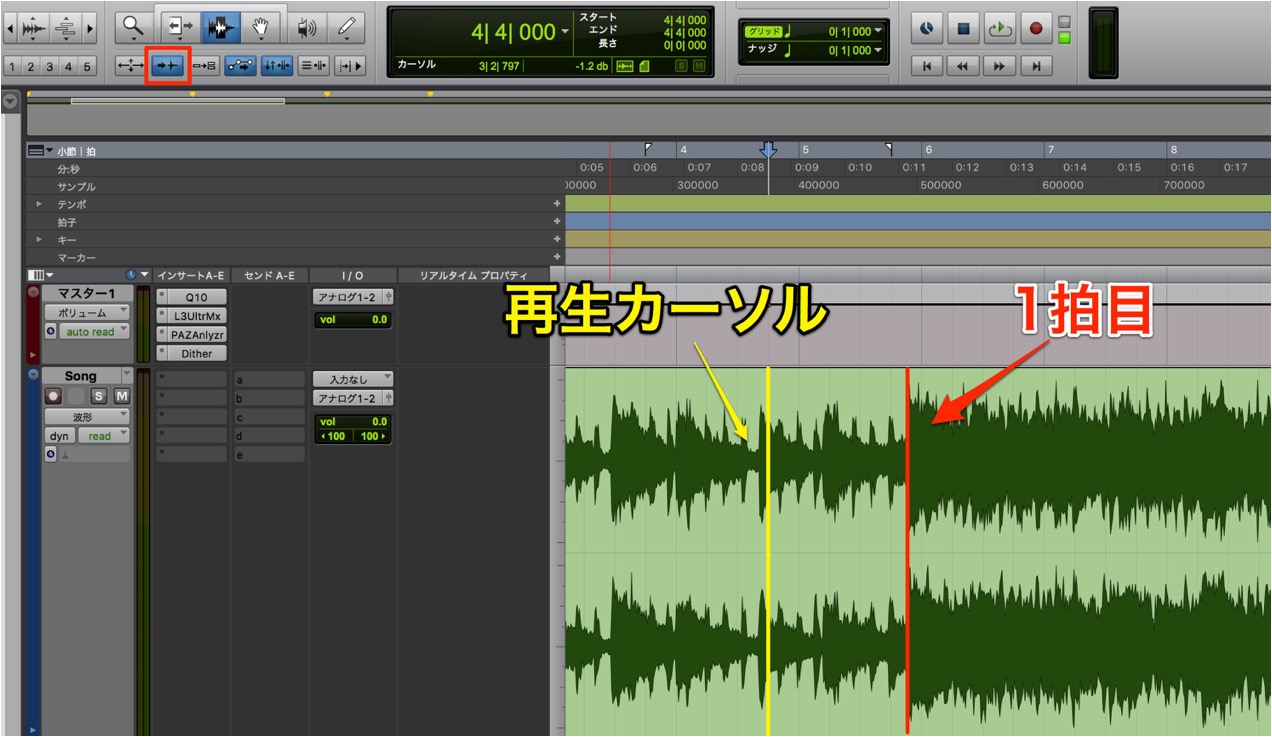
Task: Start loop playback with Play button
Action: coord(999,29)
